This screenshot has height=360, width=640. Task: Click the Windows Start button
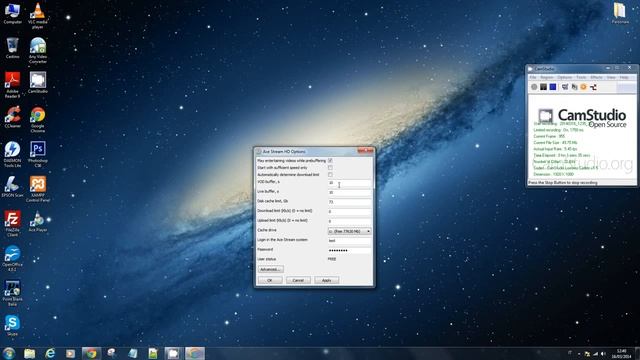point(9,353)
